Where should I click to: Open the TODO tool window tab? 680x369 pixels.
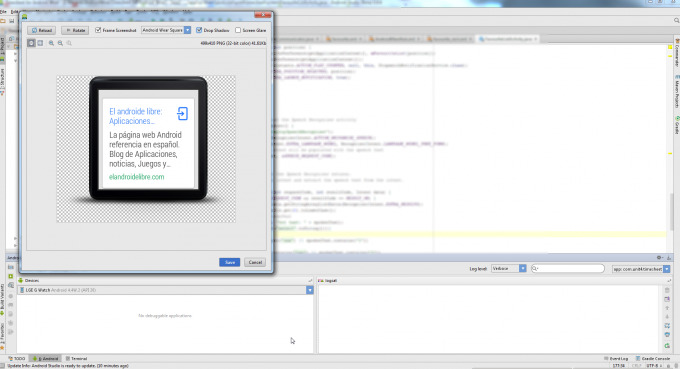(x=17, y=359)
